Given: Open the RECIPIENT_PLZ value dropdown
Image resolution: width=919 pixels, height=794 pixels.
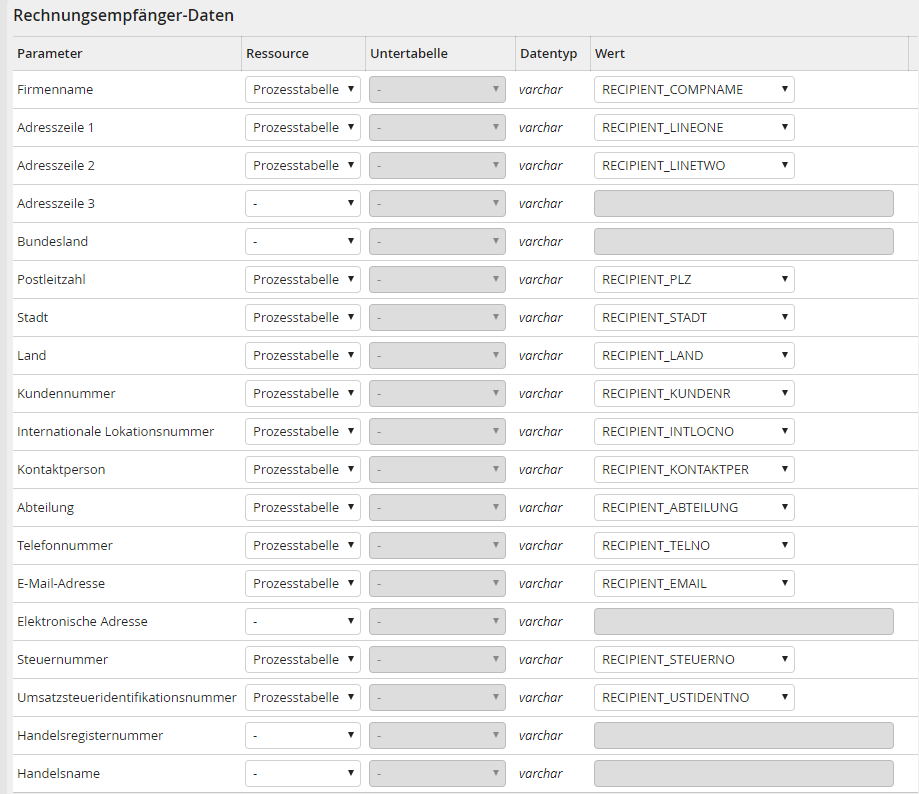Looking at the screenshot, I should 694,280.
